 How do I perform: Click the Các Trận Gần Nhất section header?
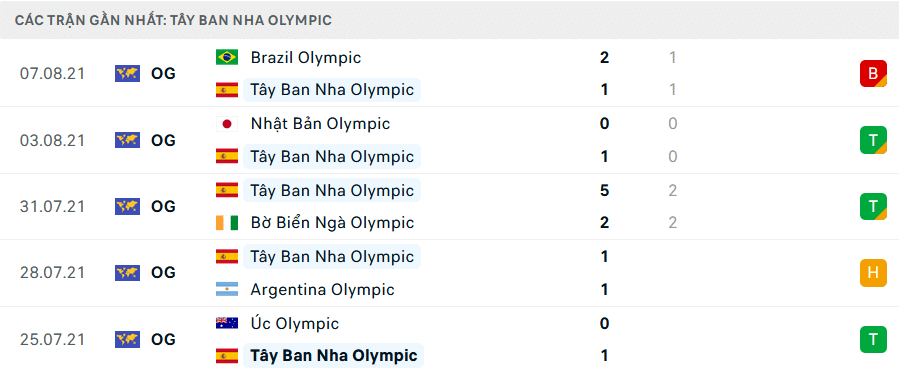[x=173, y=21]
